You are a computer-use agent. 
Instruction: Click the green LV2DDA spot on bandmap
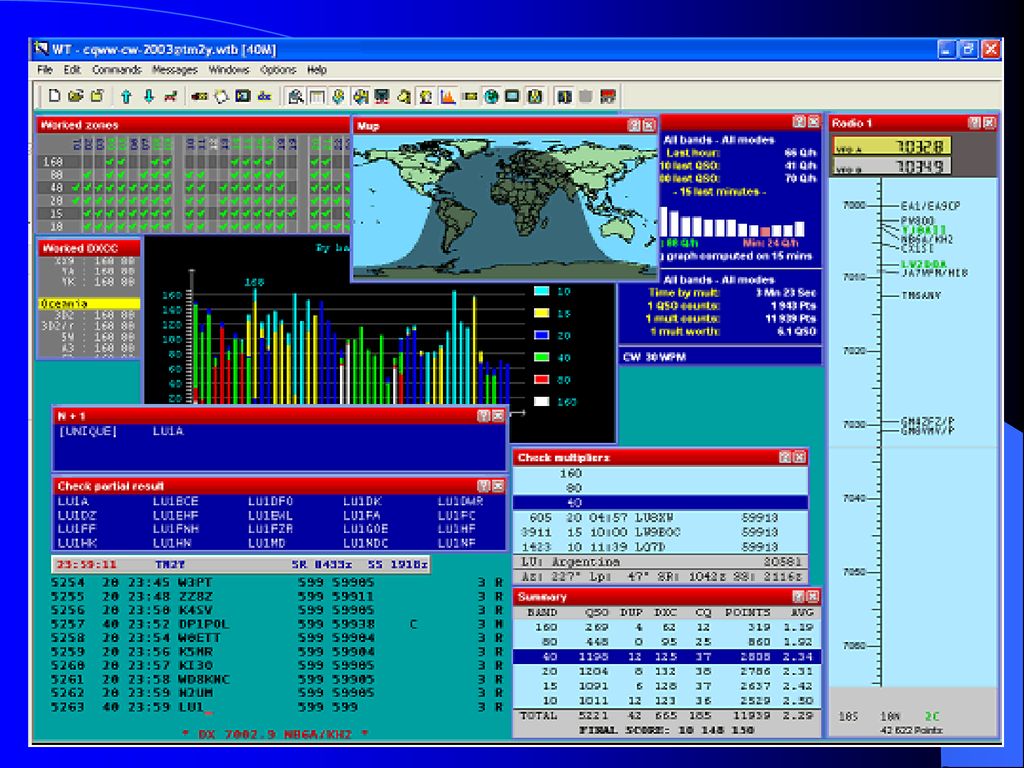(923, 264)
